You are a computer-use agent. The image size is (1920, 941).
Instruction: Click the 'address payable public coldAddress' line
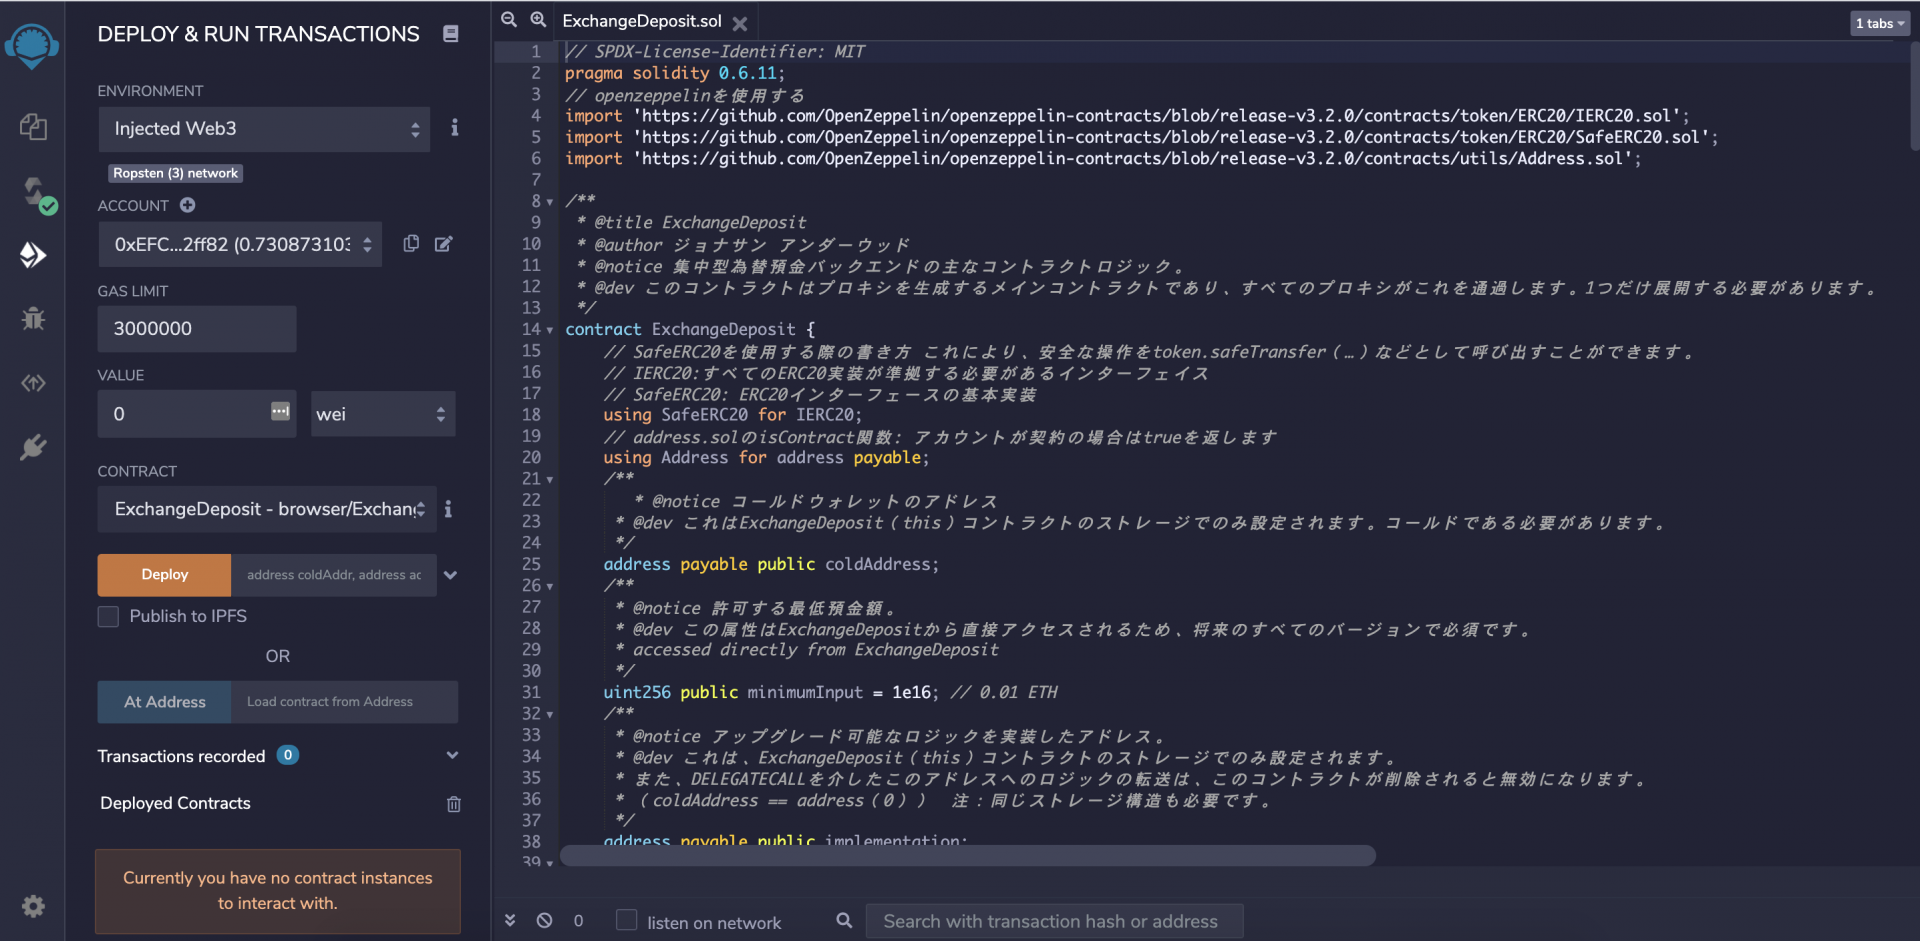(x=771, y=564)
